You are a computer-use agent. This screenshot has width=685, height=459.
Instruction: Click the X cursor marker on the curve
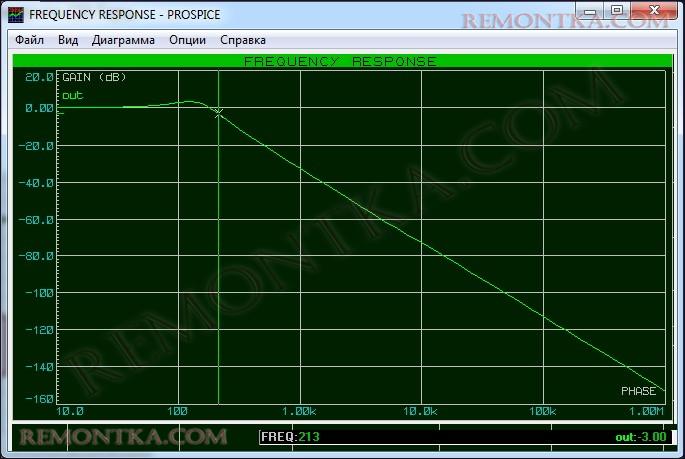(x=219, y=113)
